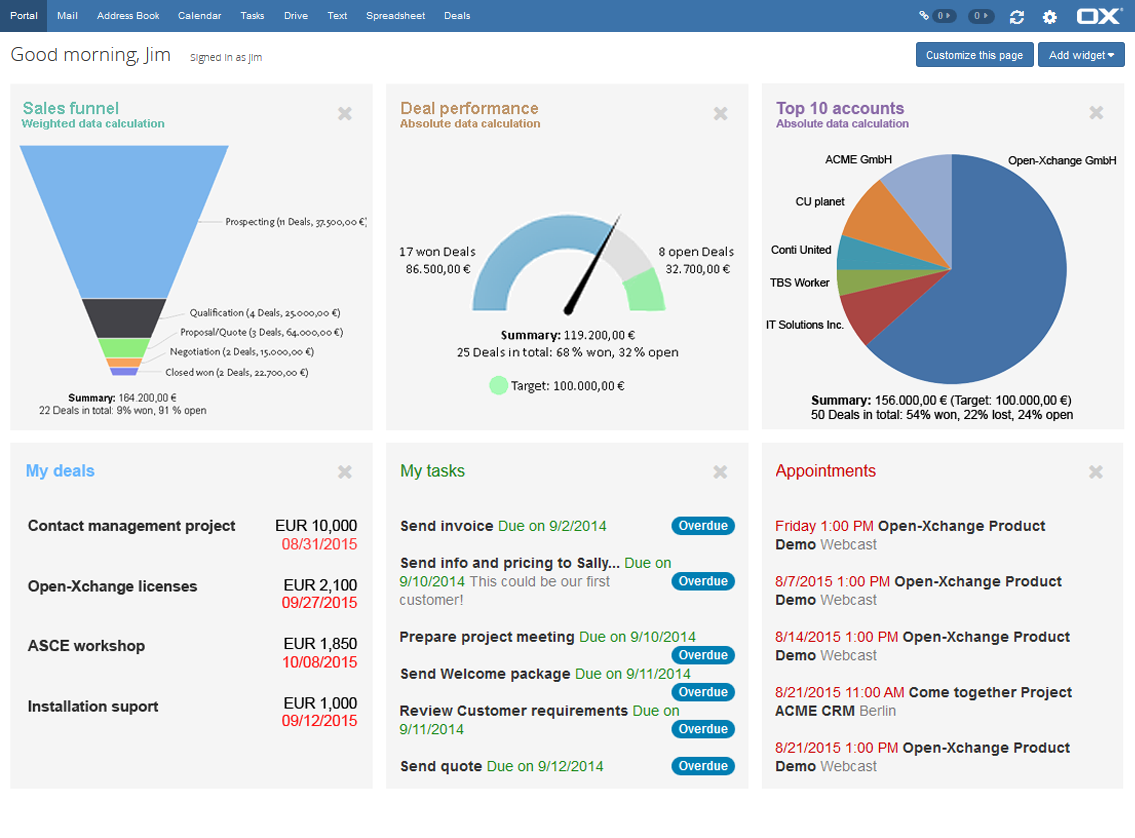Open the Deals tab

click(x=457, y=15)
